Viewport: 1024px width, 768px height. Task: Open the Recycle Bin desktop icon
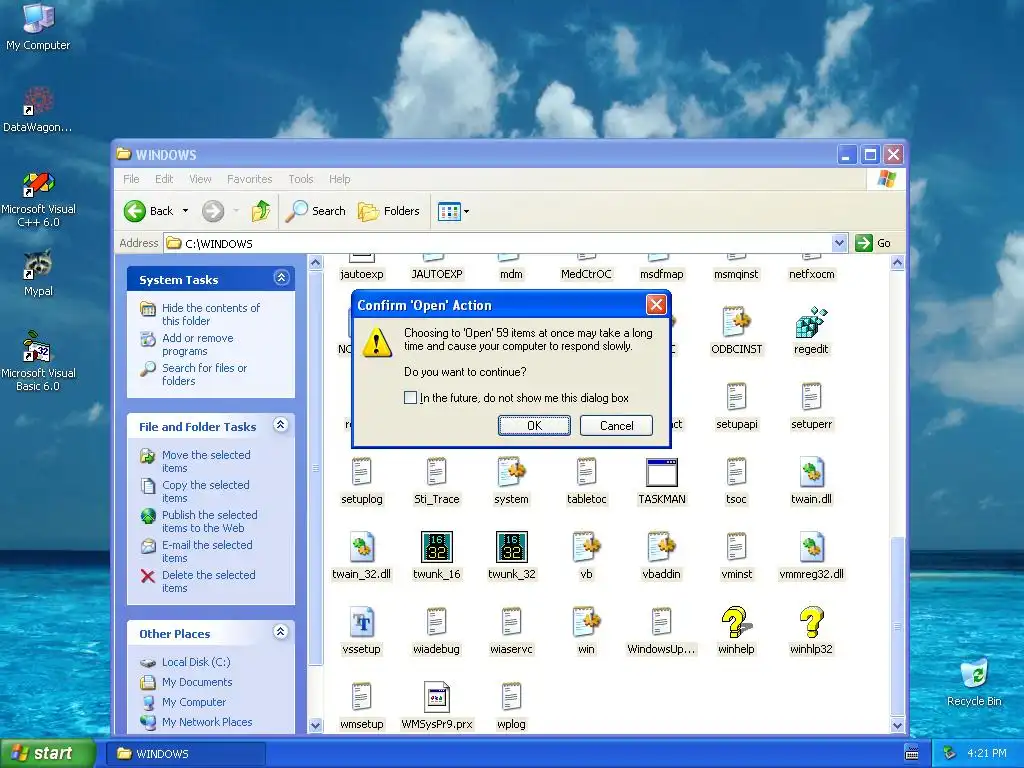pyautogui.click(x=974, y=683)
